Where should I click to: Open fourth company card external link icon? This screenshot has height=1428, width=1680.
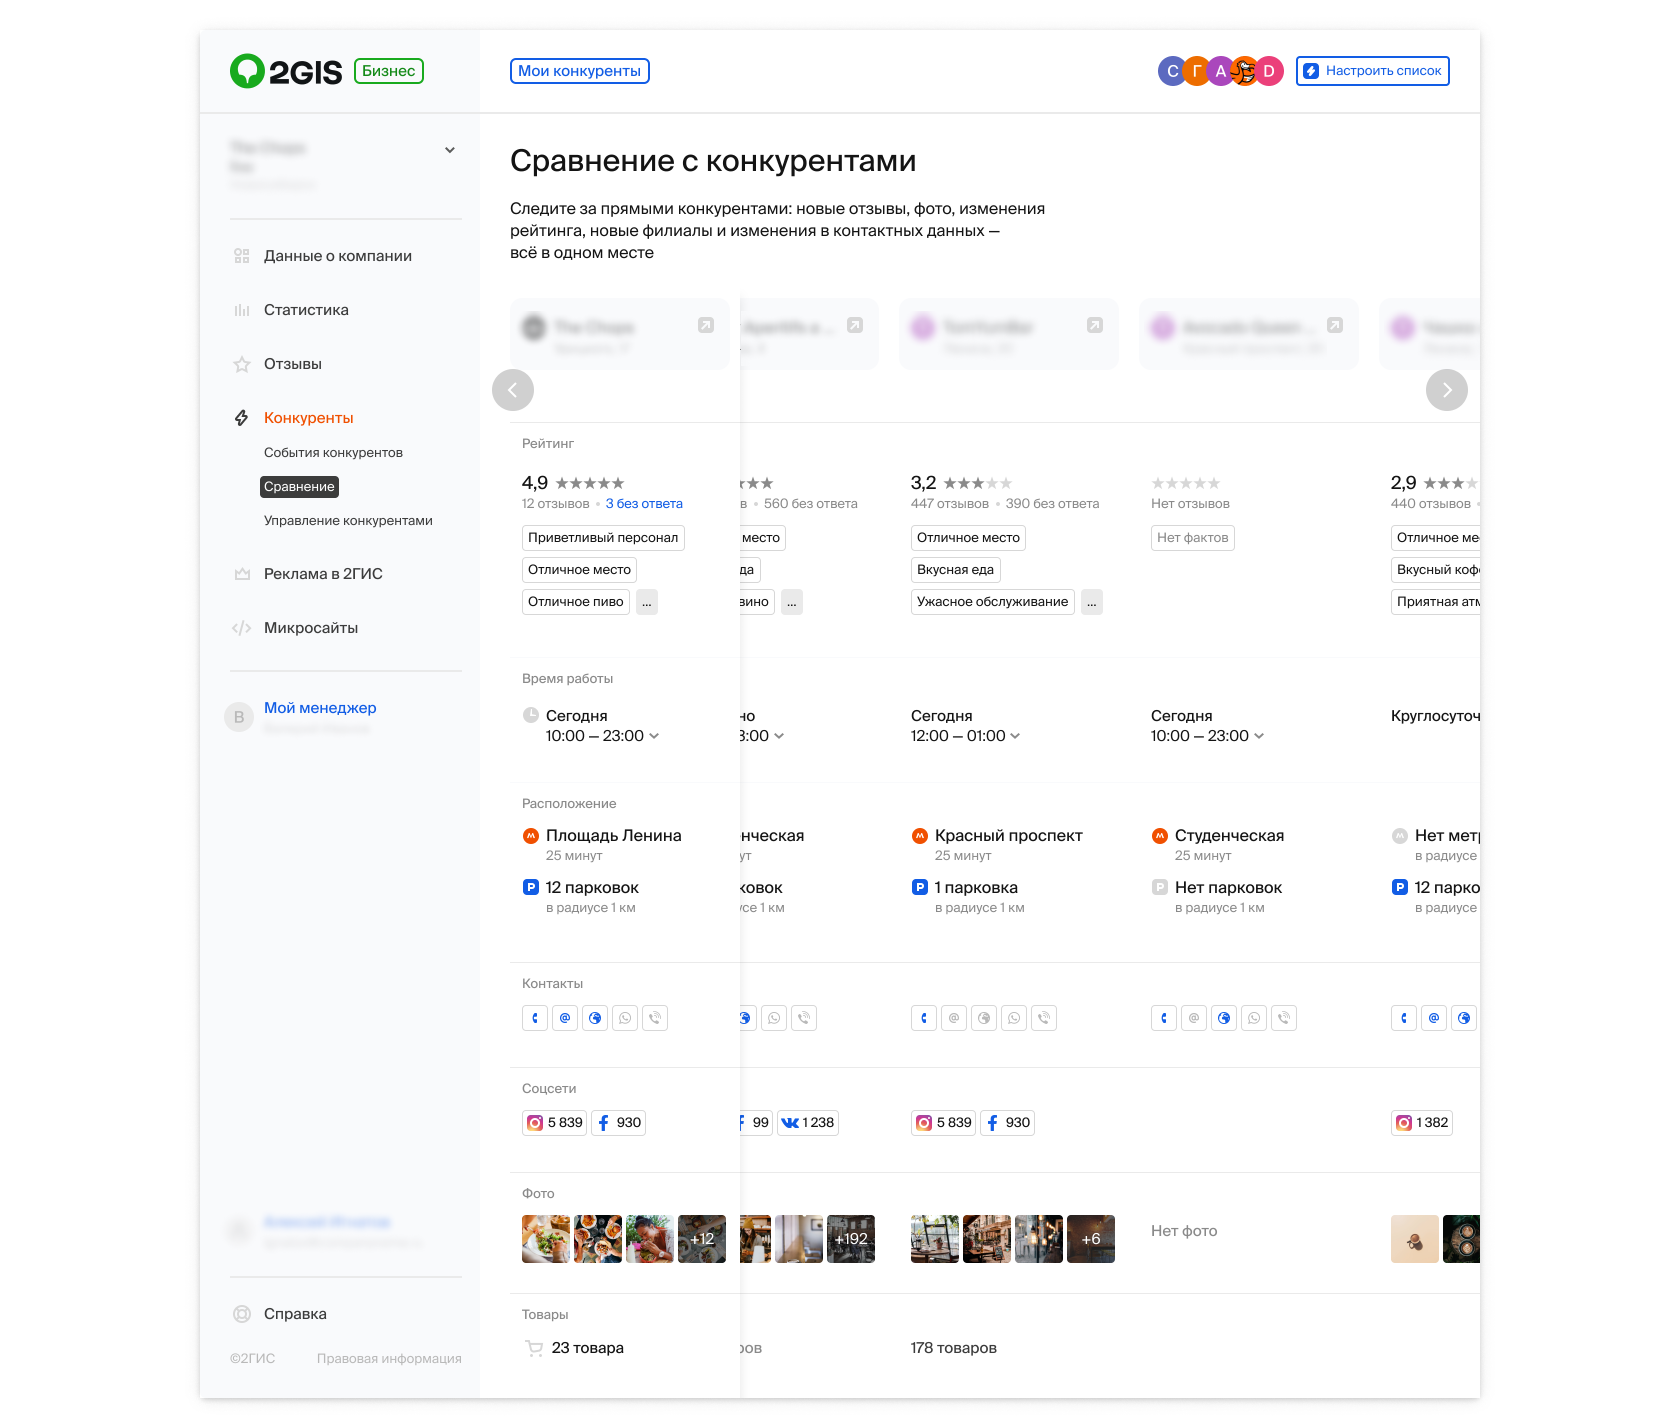[1335, 325]
